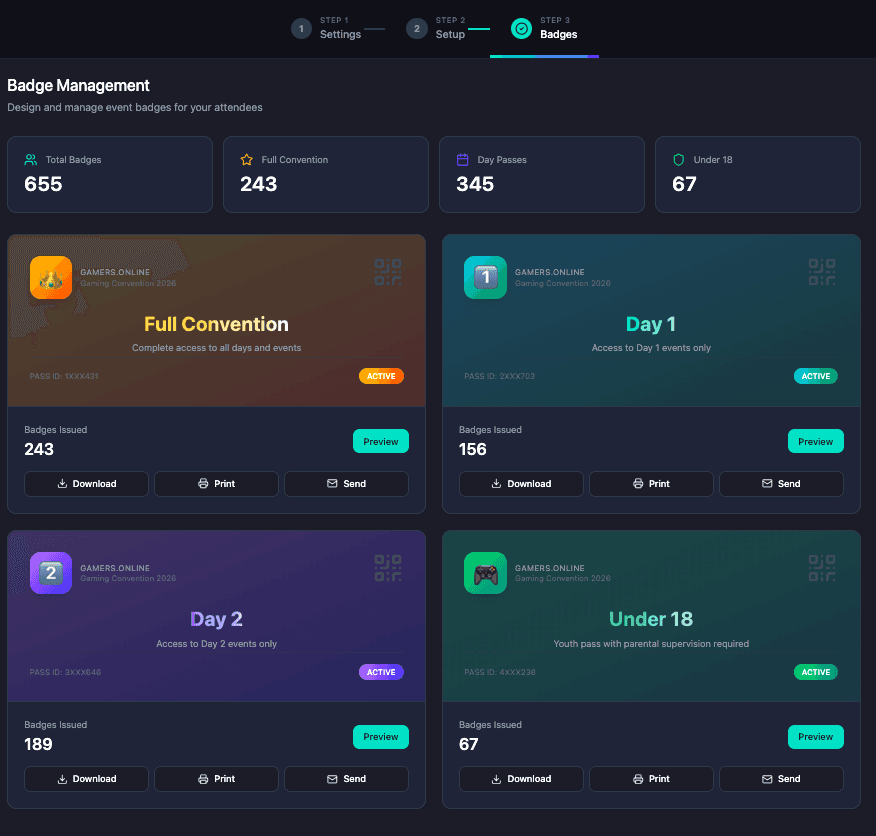Image resolution: width=876 pixels, height=836 pixels.
Task: Click the QR code on Day 1 badge
Action: tap(822, 272)
